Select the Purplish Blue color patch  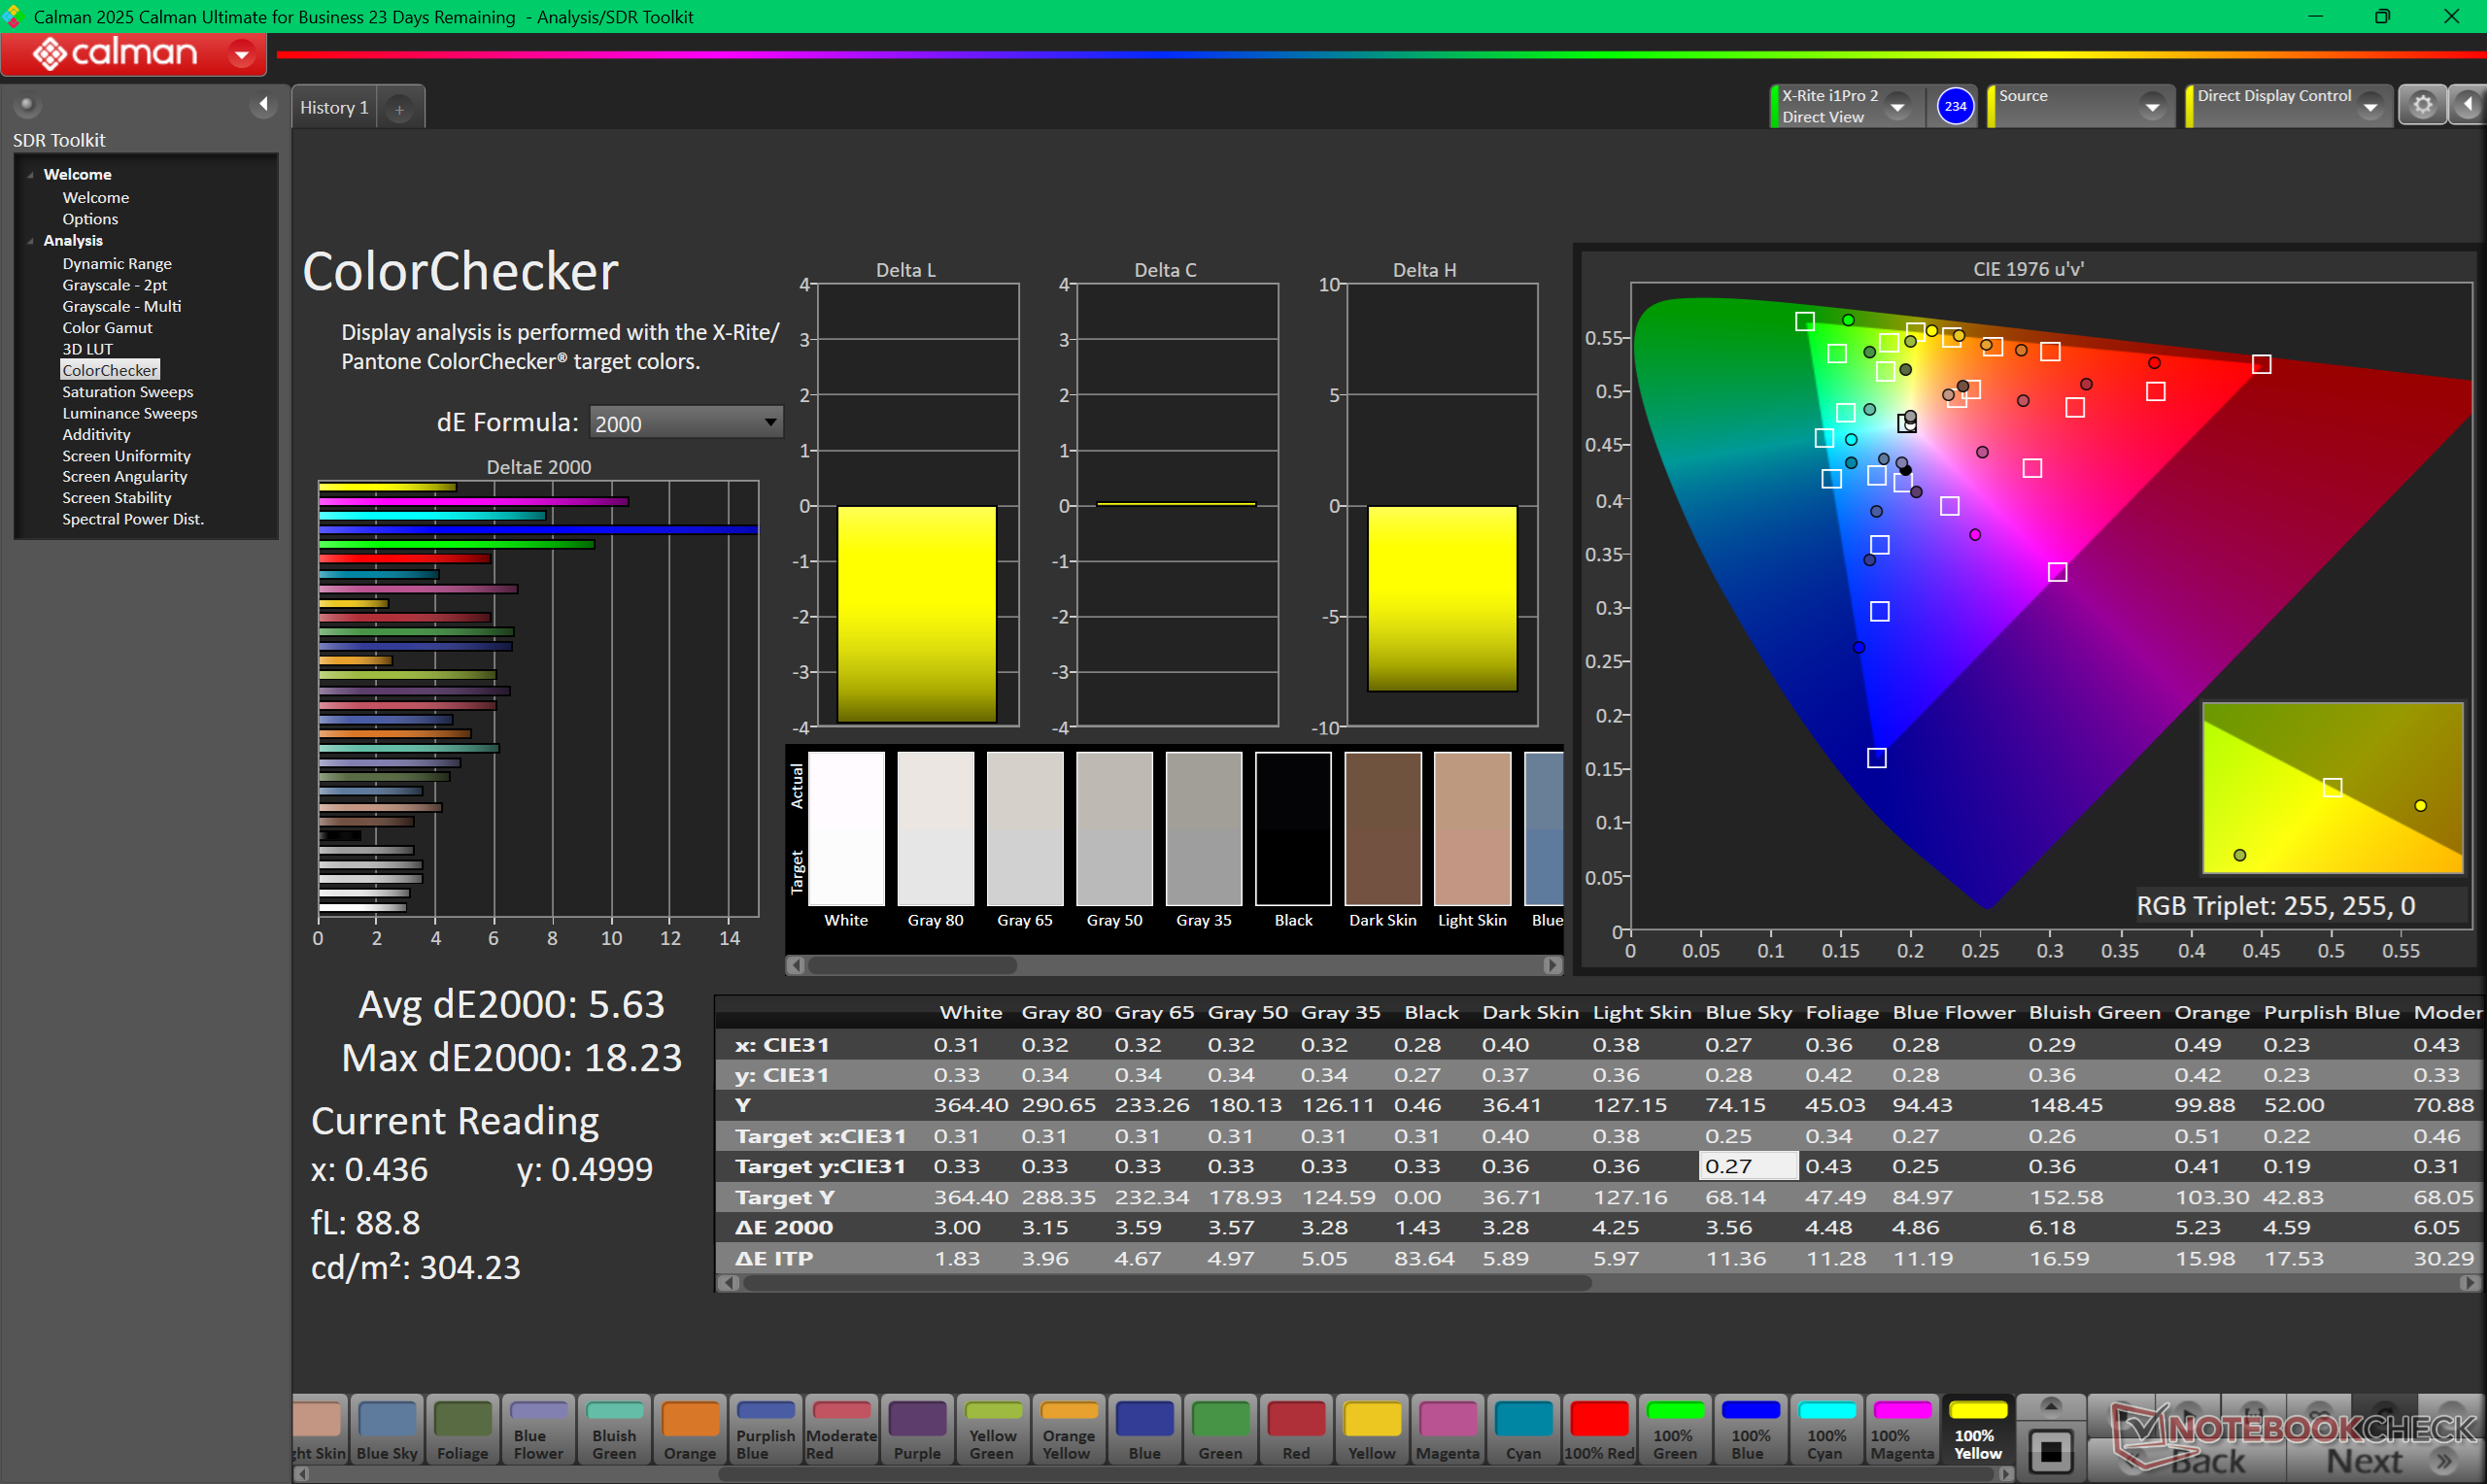click(x=765, y=1430)
